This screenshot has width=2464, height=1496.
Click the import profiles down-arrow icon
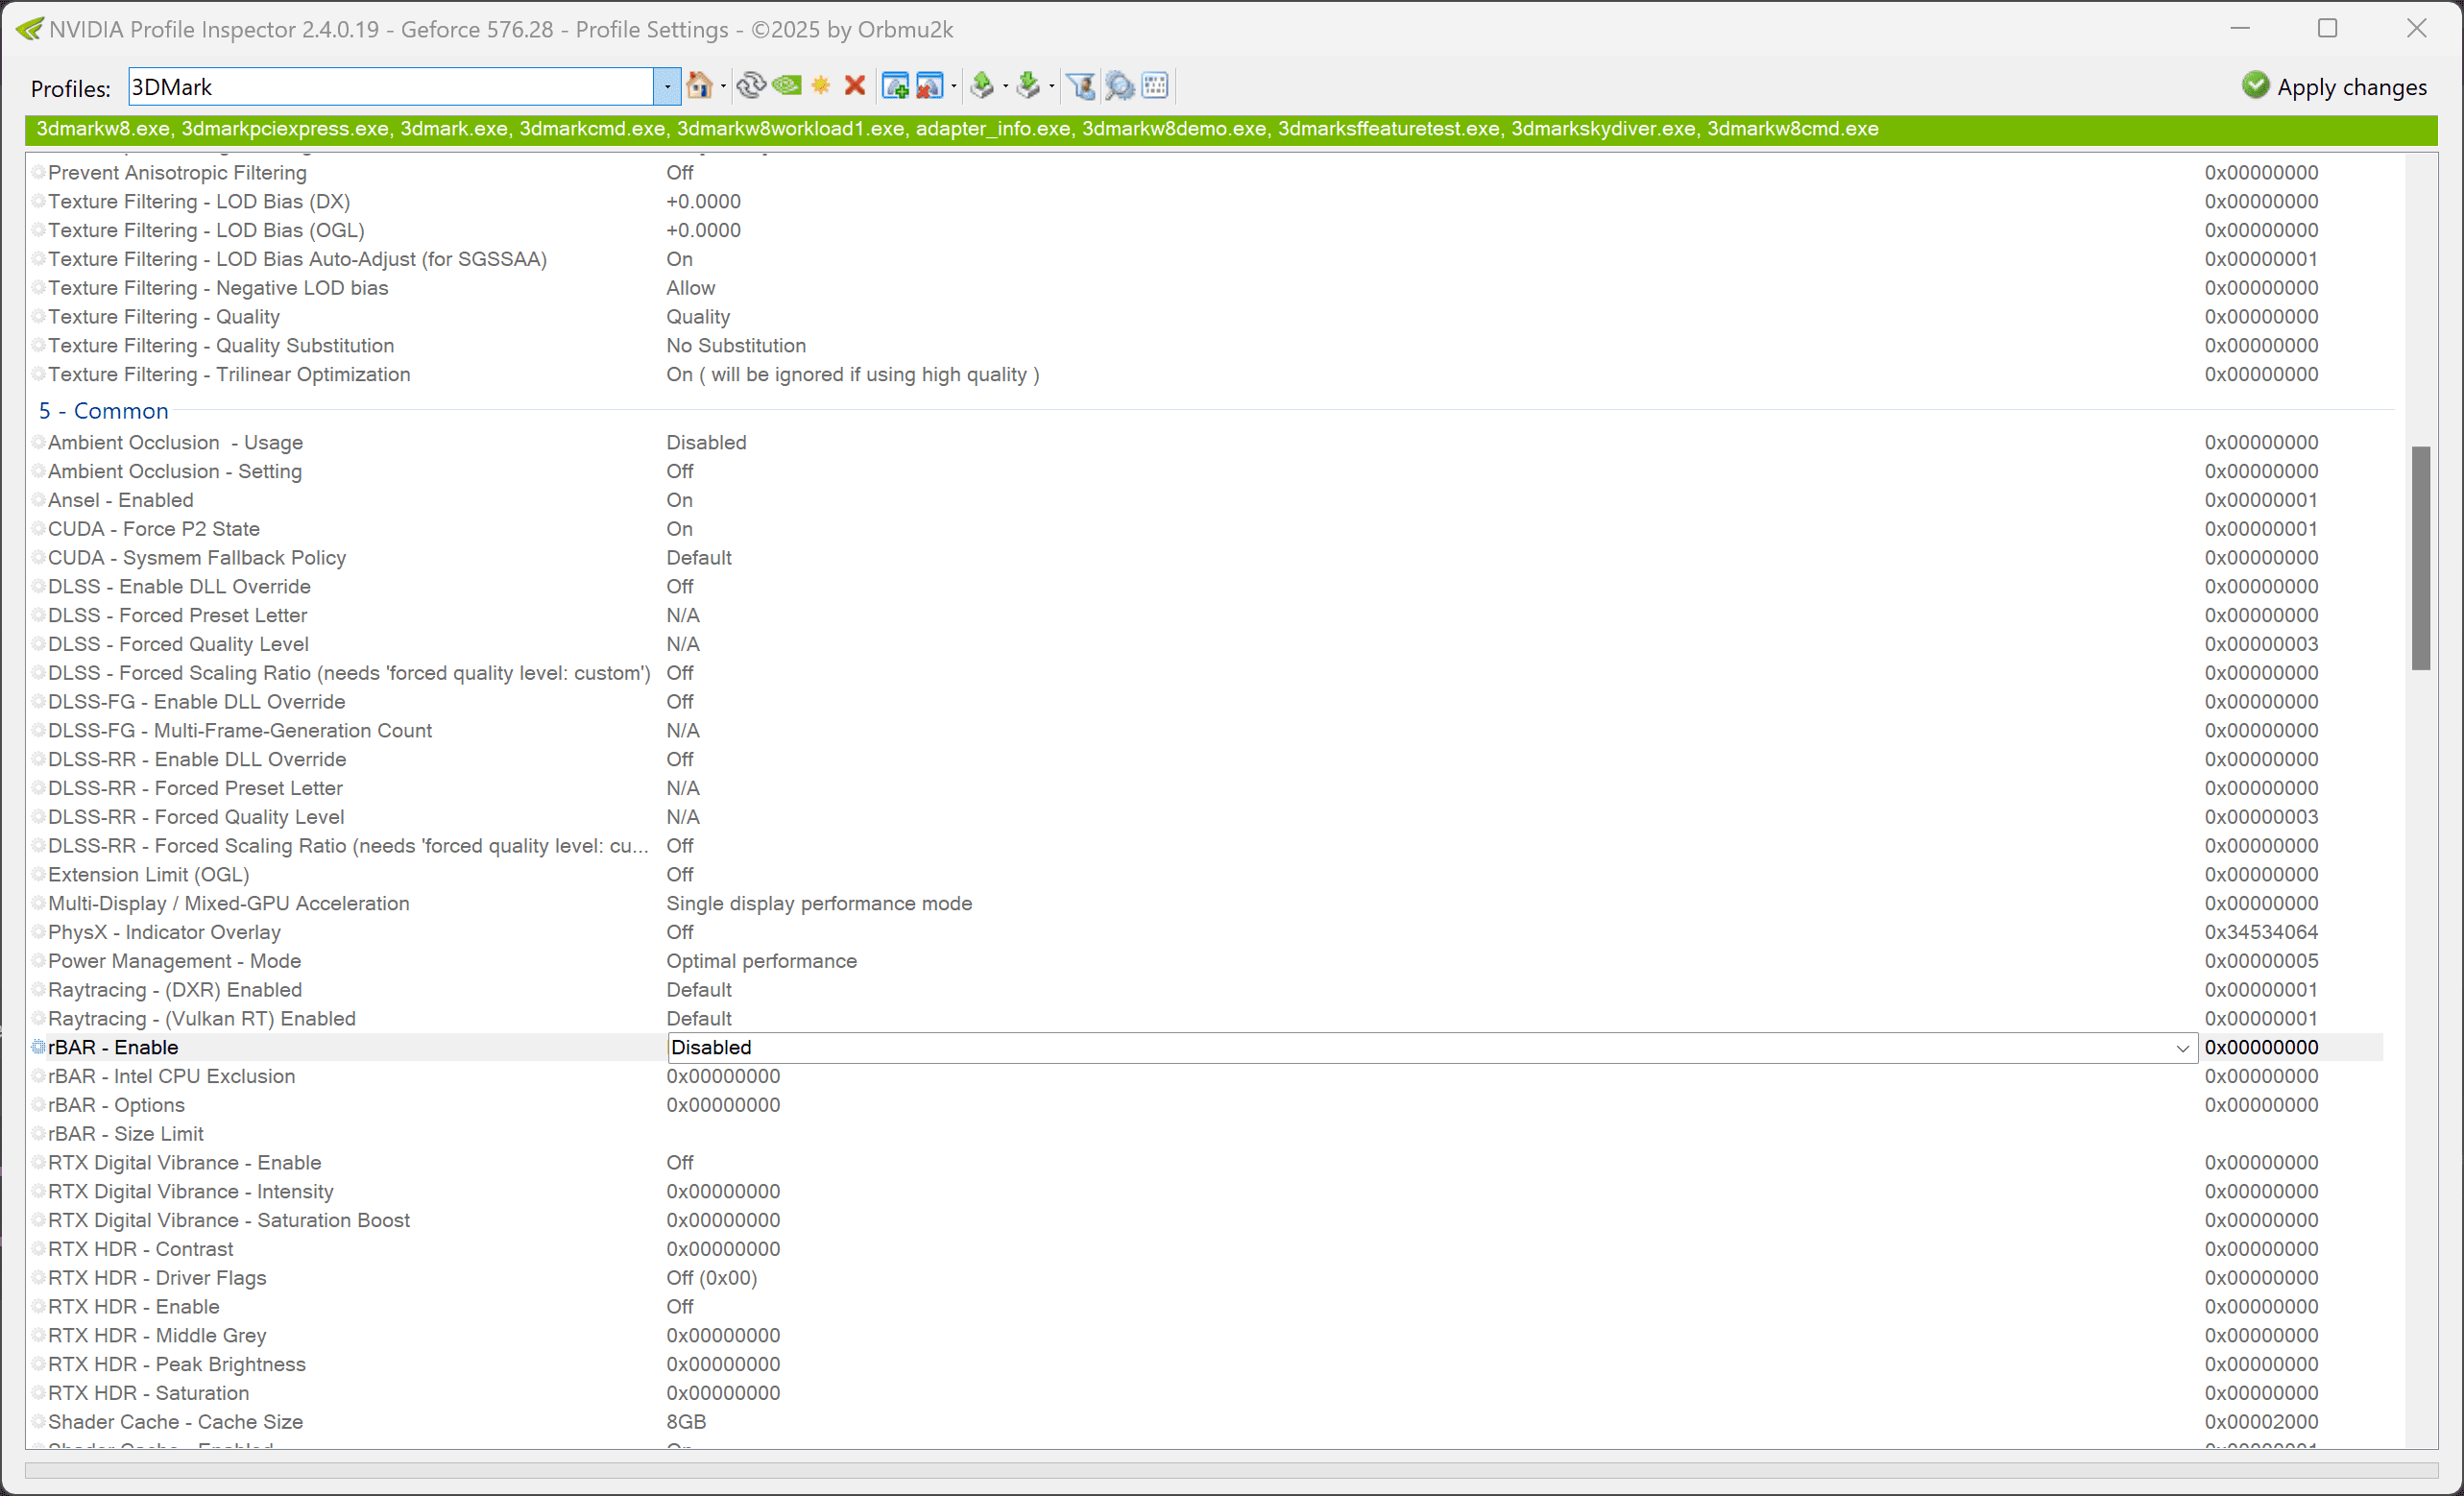tap(1027, 86)
